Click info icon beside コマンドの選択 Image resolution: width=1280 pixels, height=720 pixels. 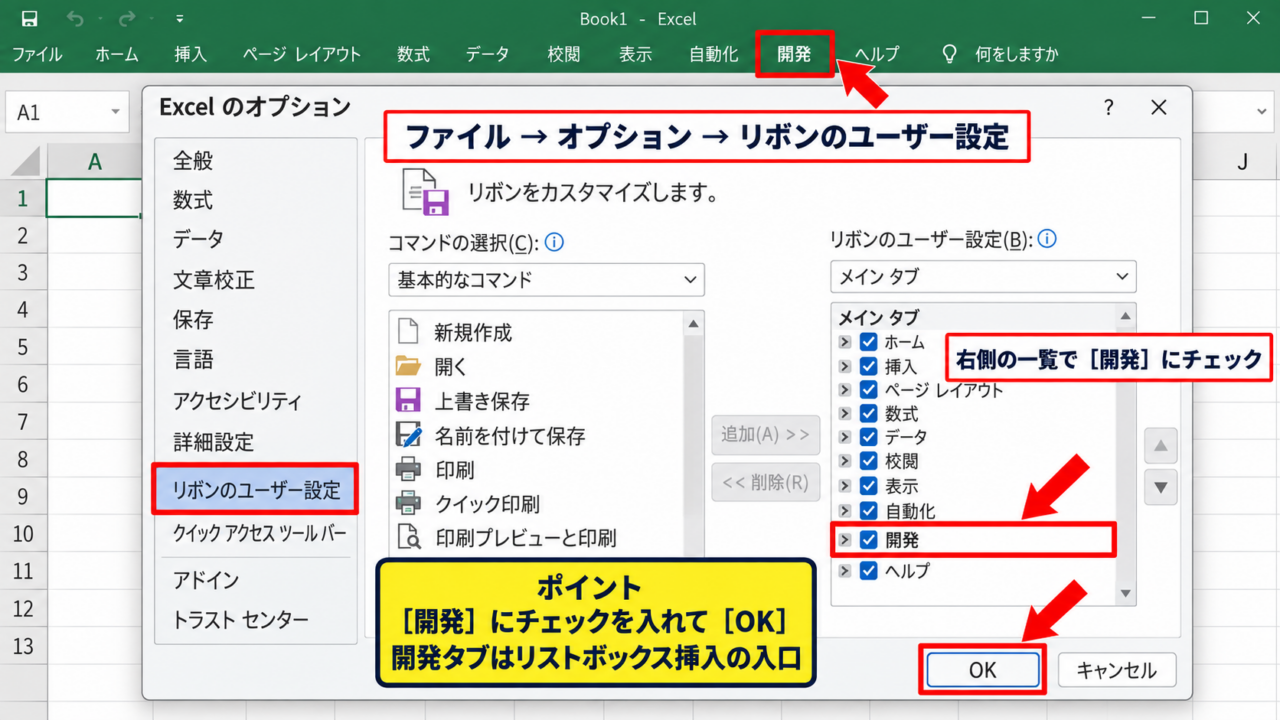pos(554,242)
